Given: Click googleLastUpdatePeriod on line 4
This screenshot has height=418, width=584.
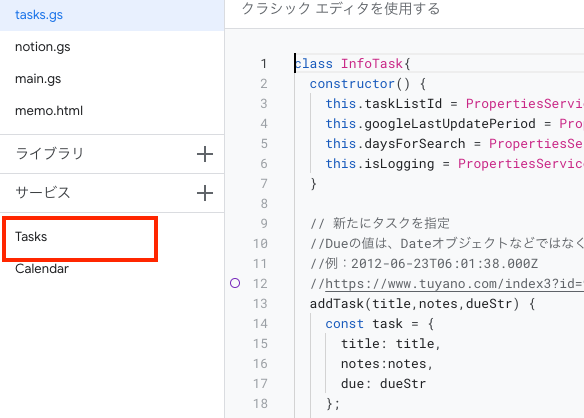Looking at the screenshot, I should click(450, 124).
